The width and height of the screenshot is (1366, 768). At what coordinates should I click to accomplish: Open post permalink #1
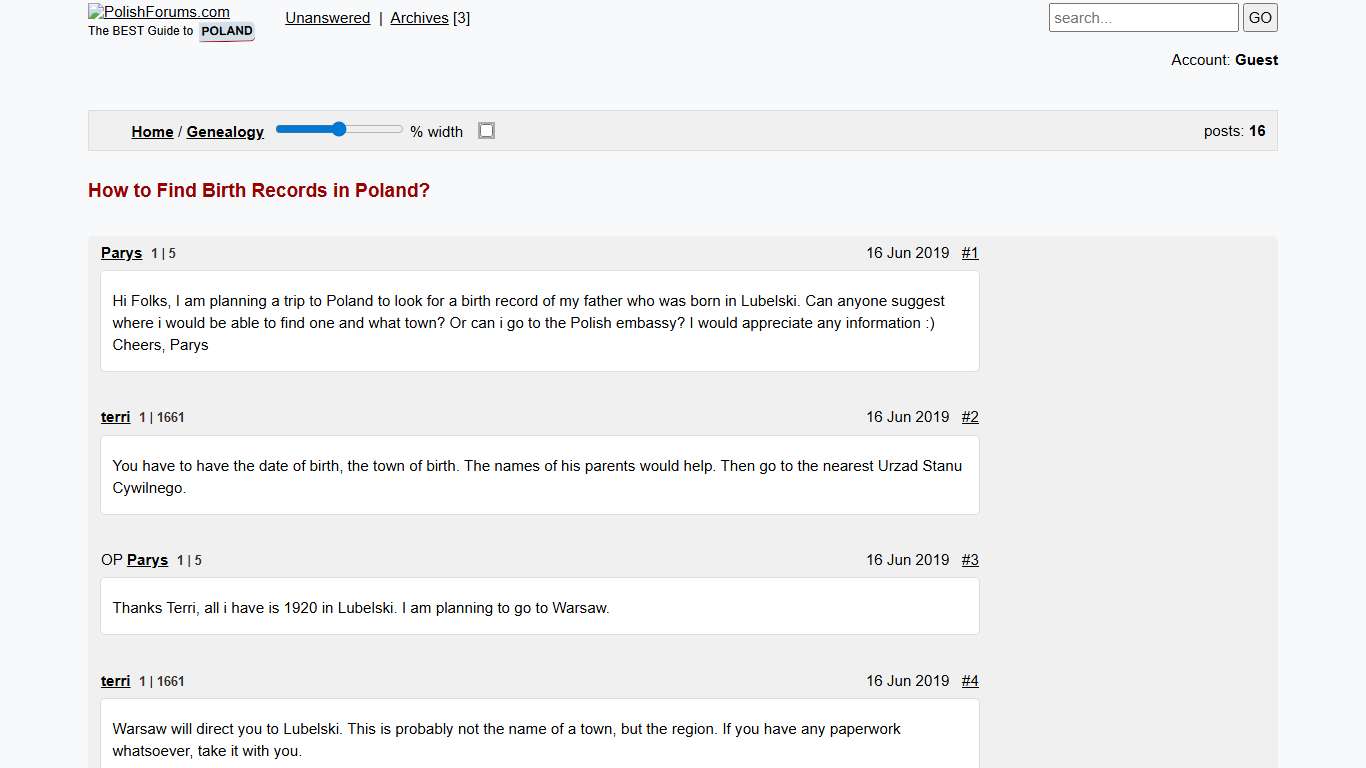970,253
